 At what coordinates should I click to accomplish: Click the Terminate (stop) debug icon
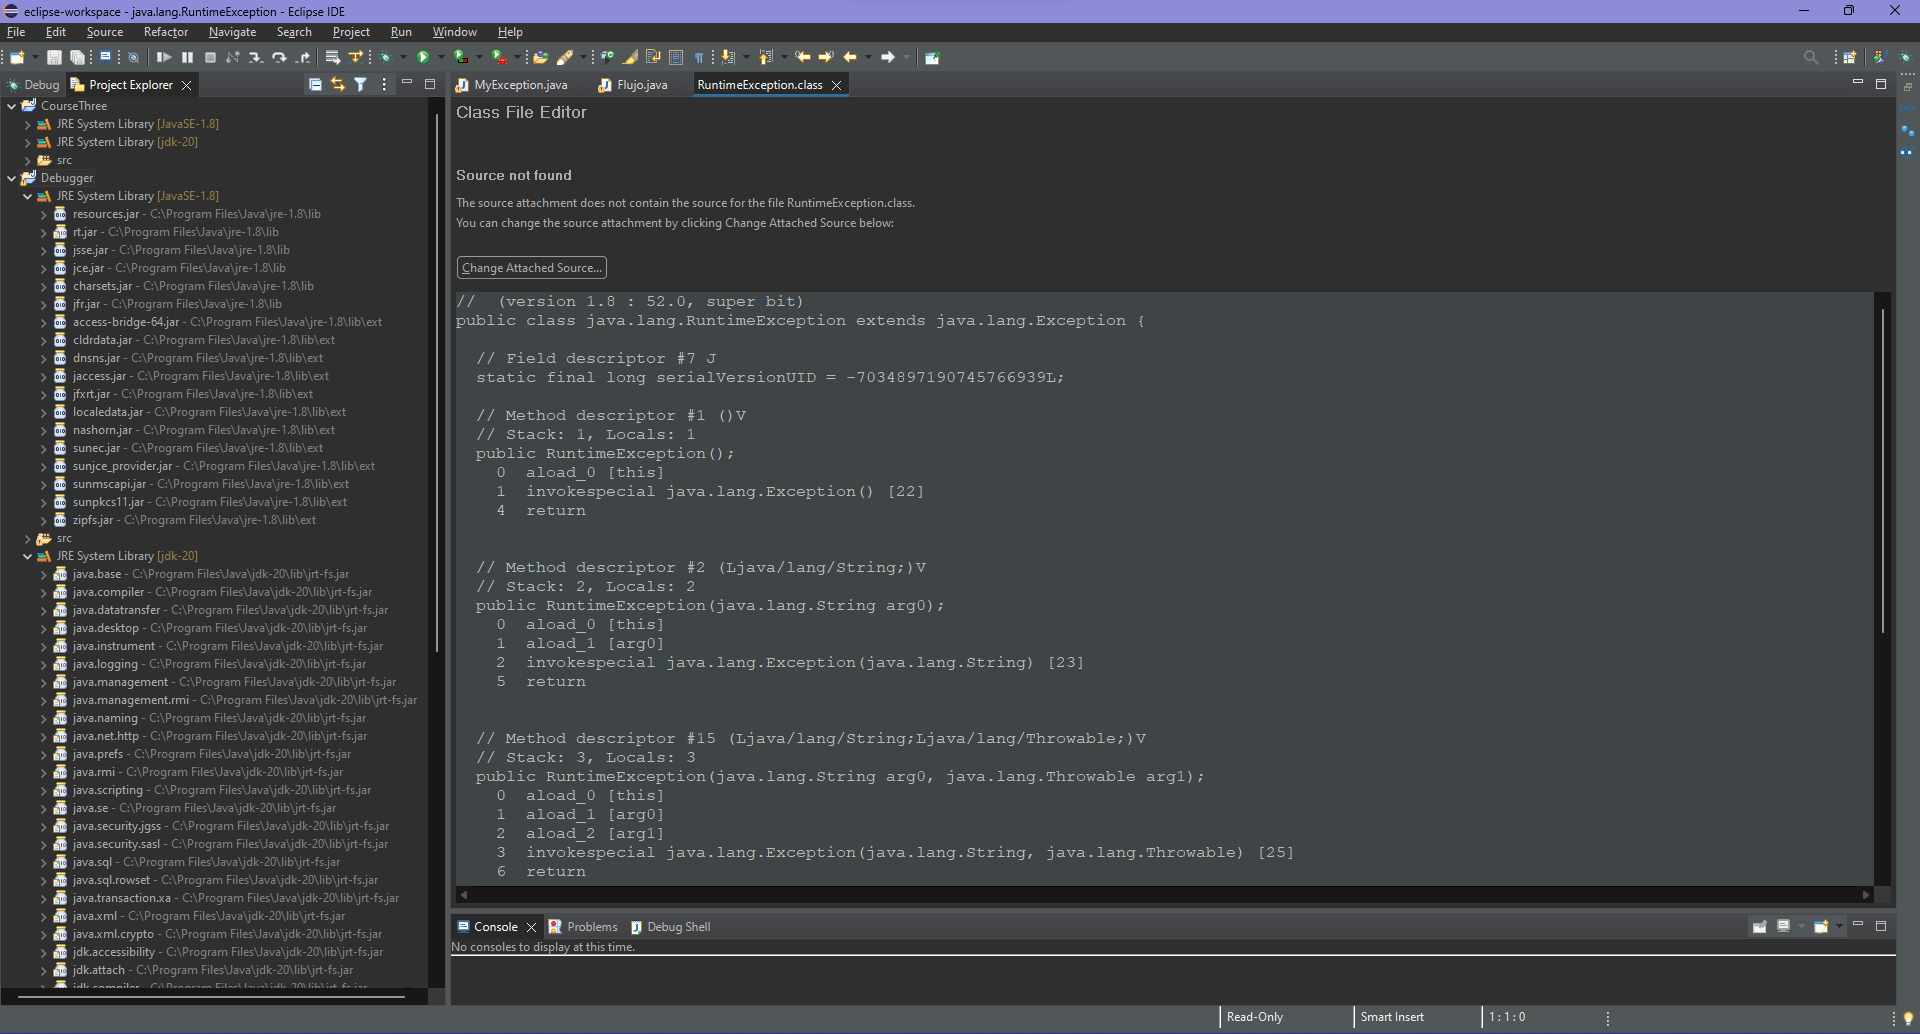210,57
